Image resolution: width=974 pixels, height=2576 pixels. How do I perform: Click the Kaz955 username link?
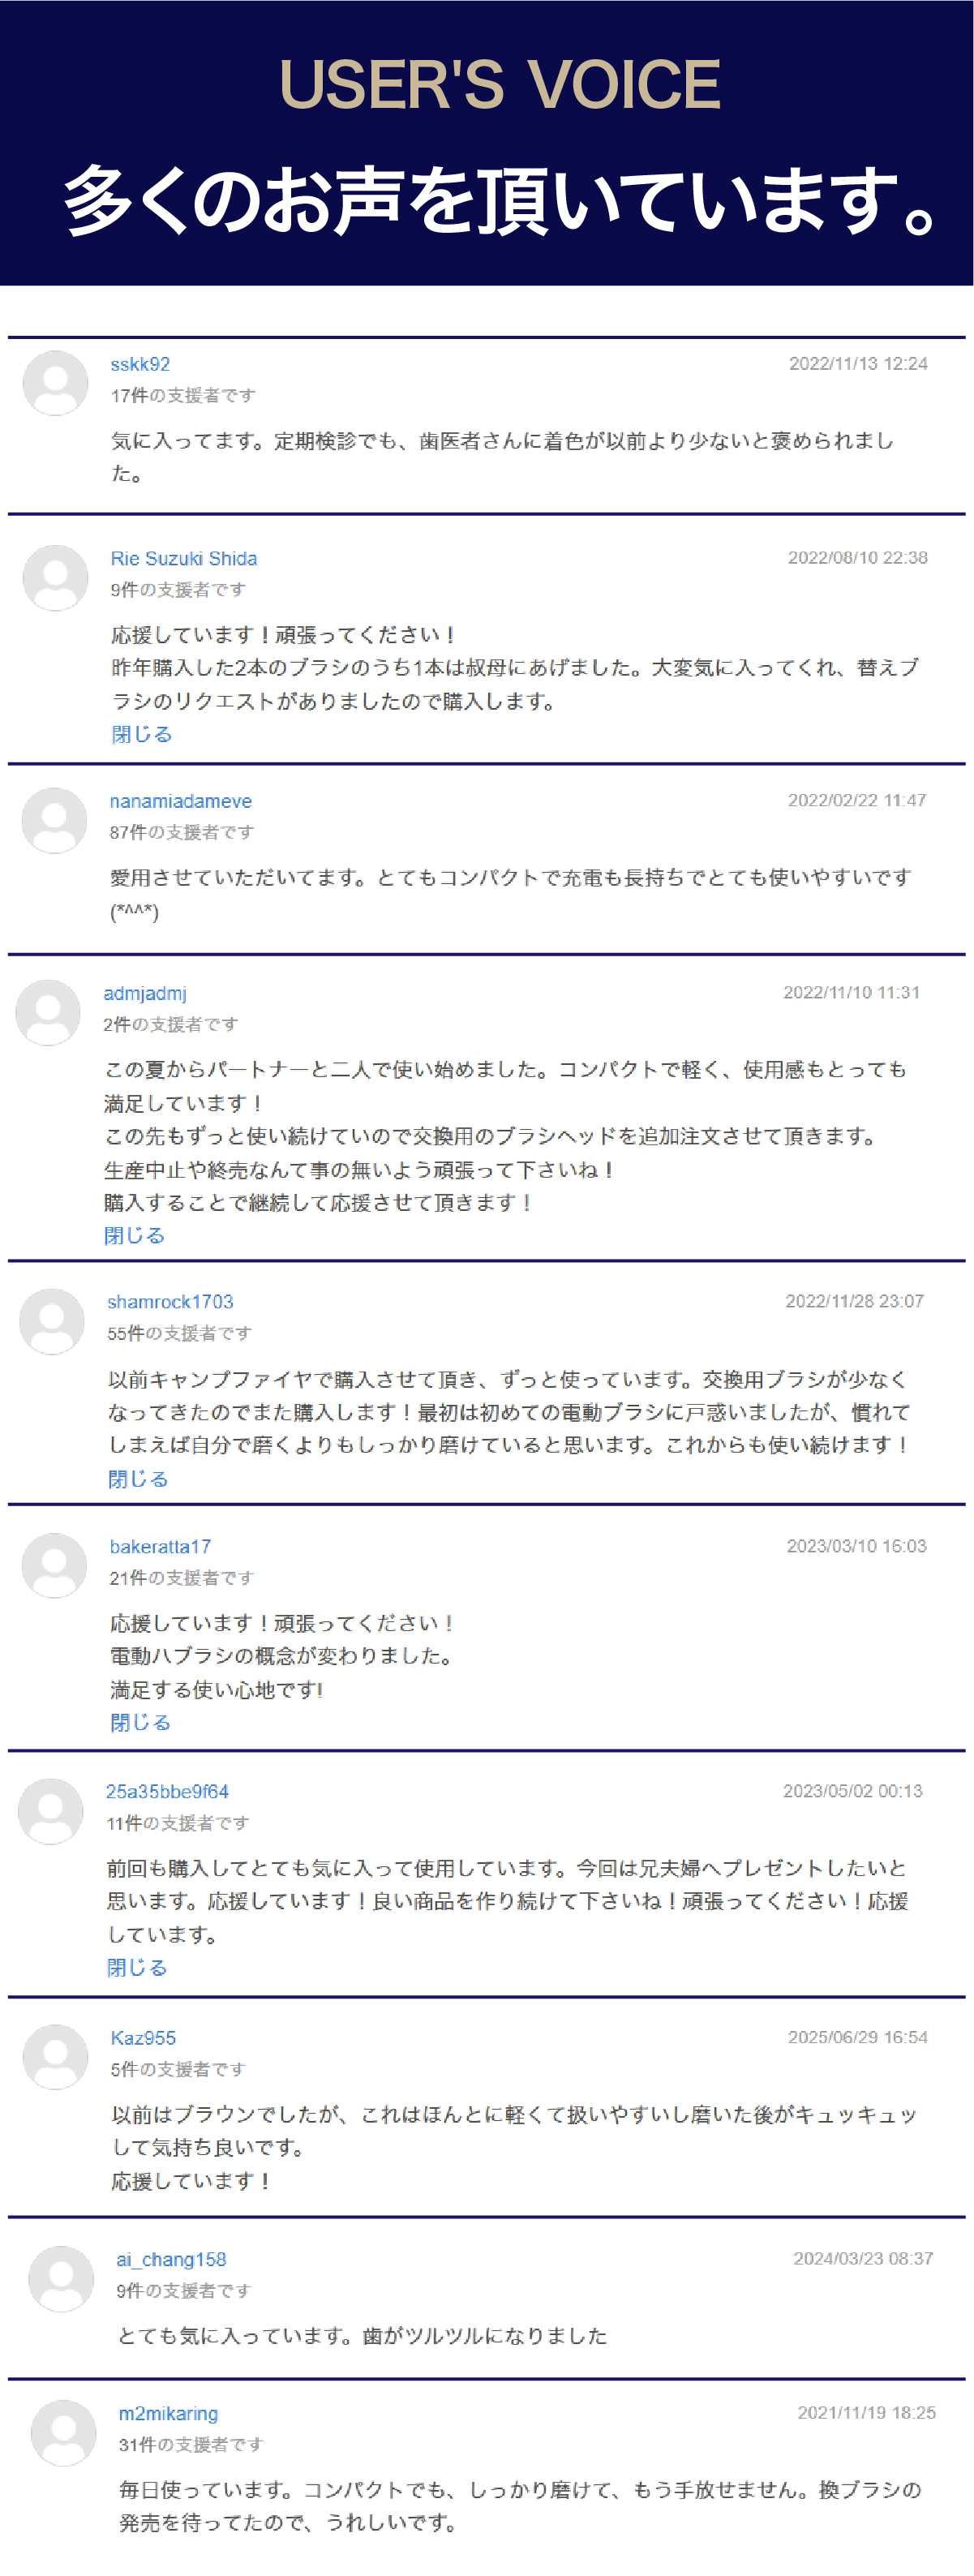(143, 2038)
